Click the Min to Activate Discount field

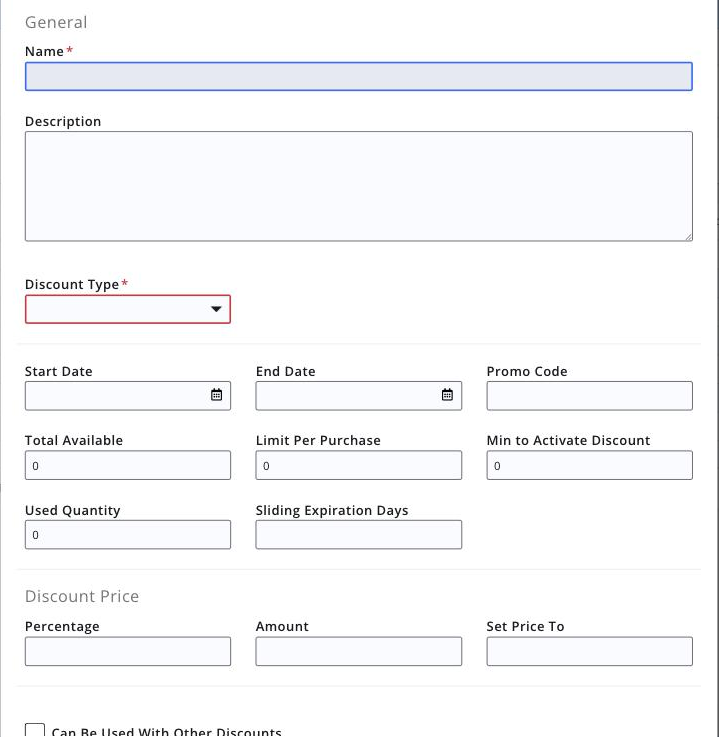click(x=589, y=465)
